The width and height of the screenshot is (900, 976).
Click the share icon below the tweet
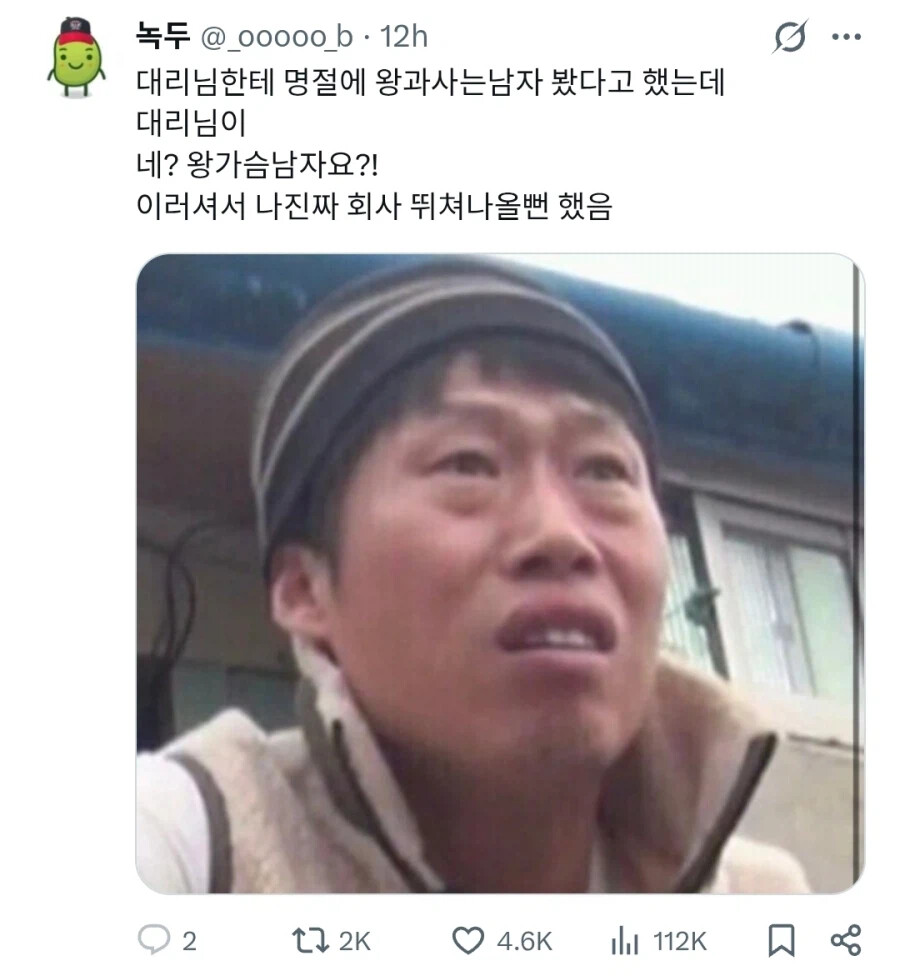pyautogui.click(x=846, y=941)
